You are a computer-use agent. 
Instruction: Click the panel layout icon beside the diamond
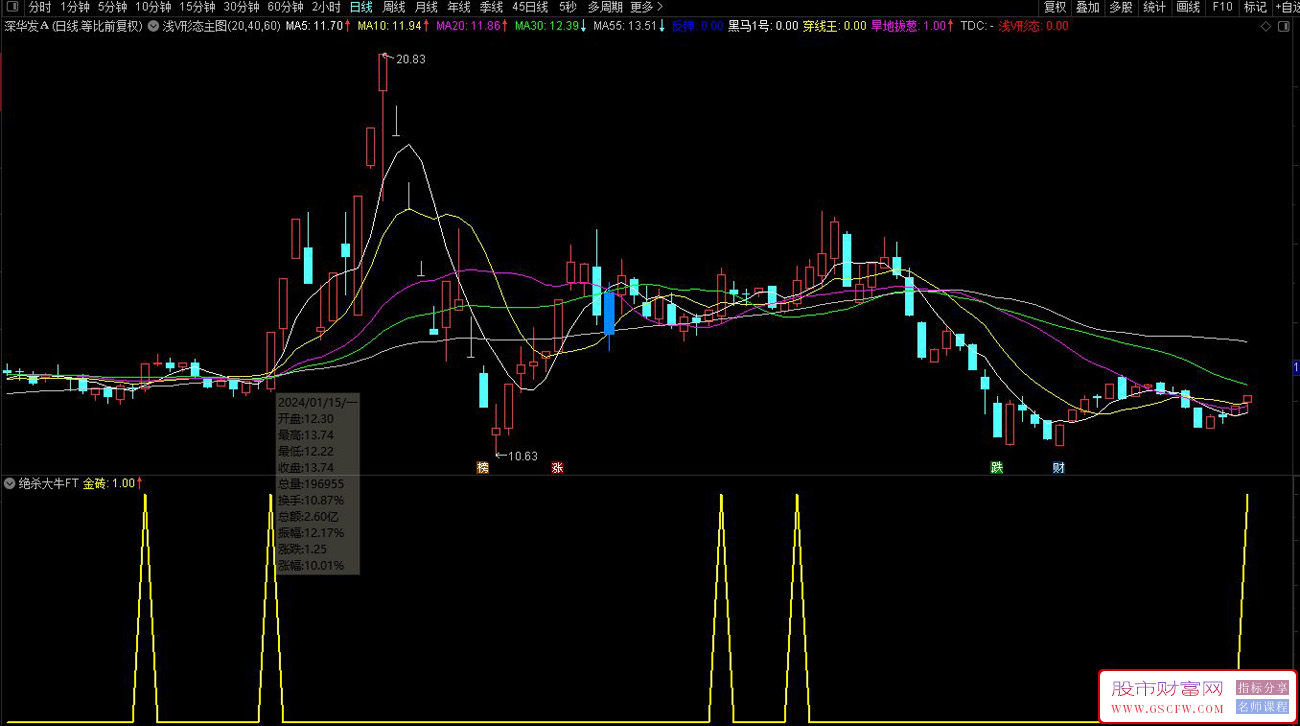[1286, 26]
